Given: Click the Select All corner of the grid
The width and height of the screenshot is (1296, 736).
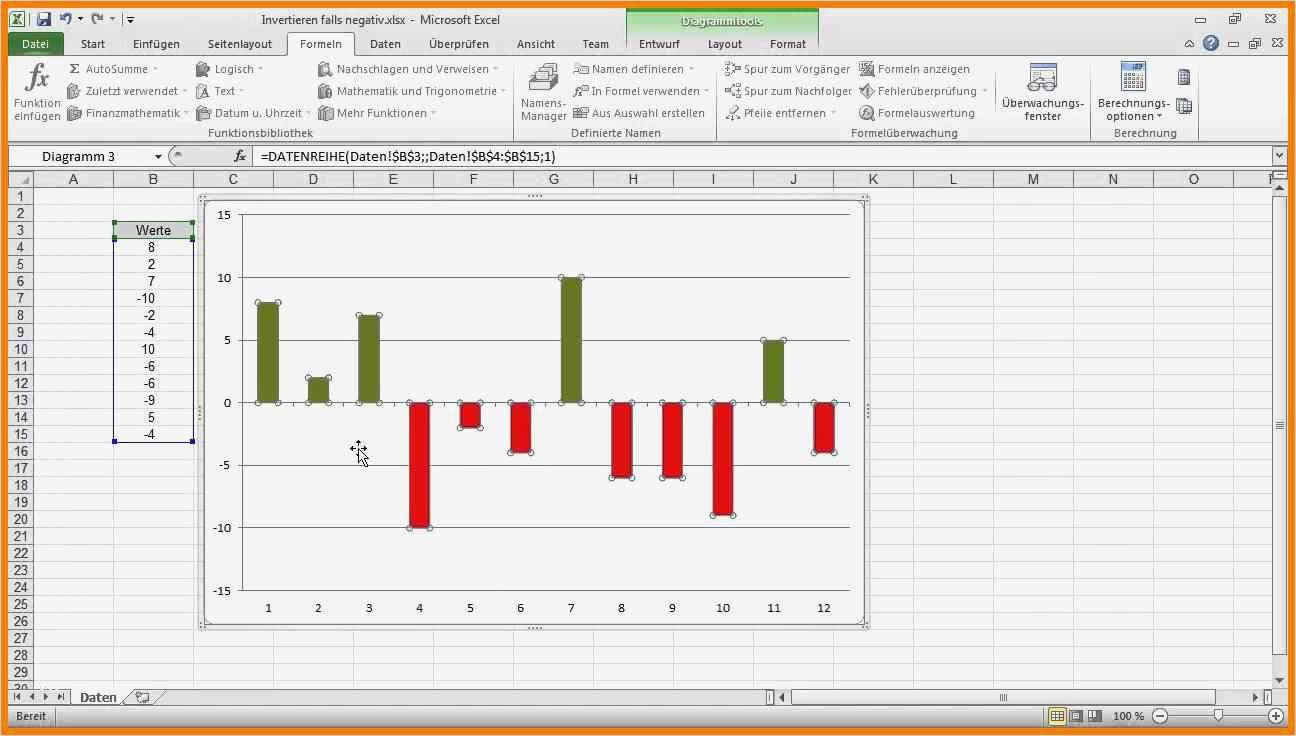Looking at the screenshot, I should click(x=20, y=179).
